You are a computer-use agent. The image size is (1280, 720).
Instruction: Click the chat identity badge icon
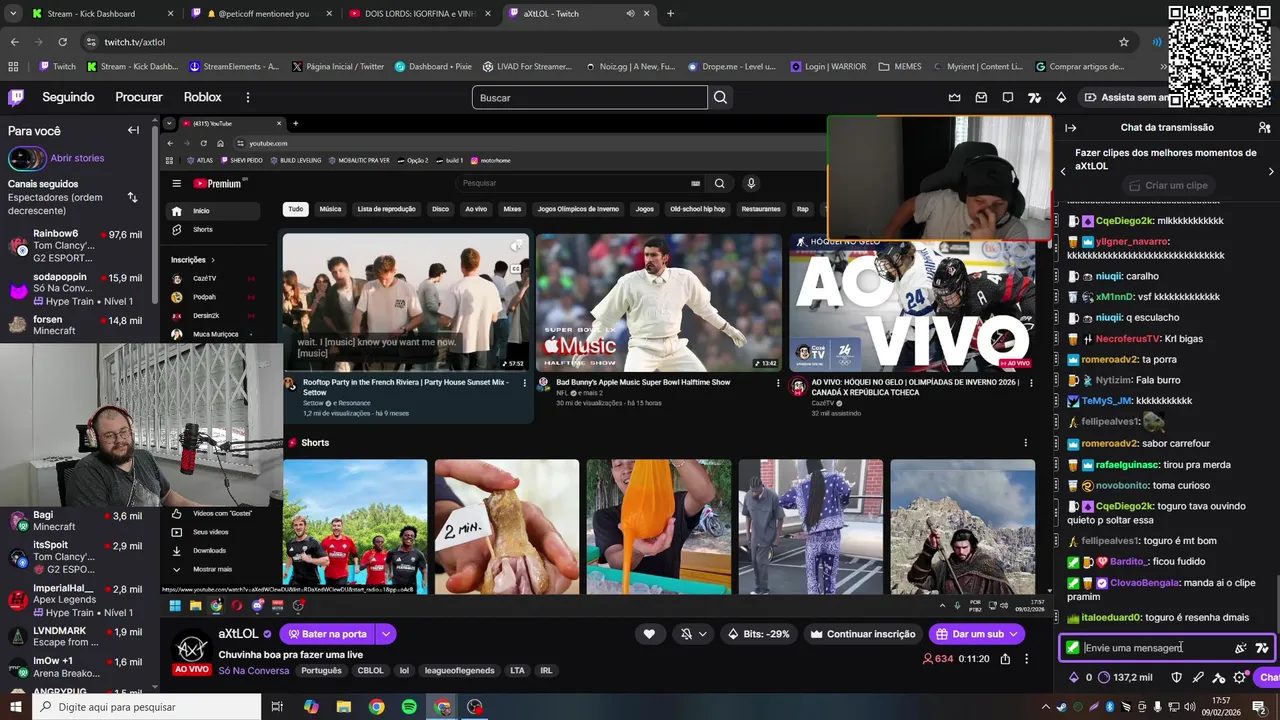coord(1072,648)
